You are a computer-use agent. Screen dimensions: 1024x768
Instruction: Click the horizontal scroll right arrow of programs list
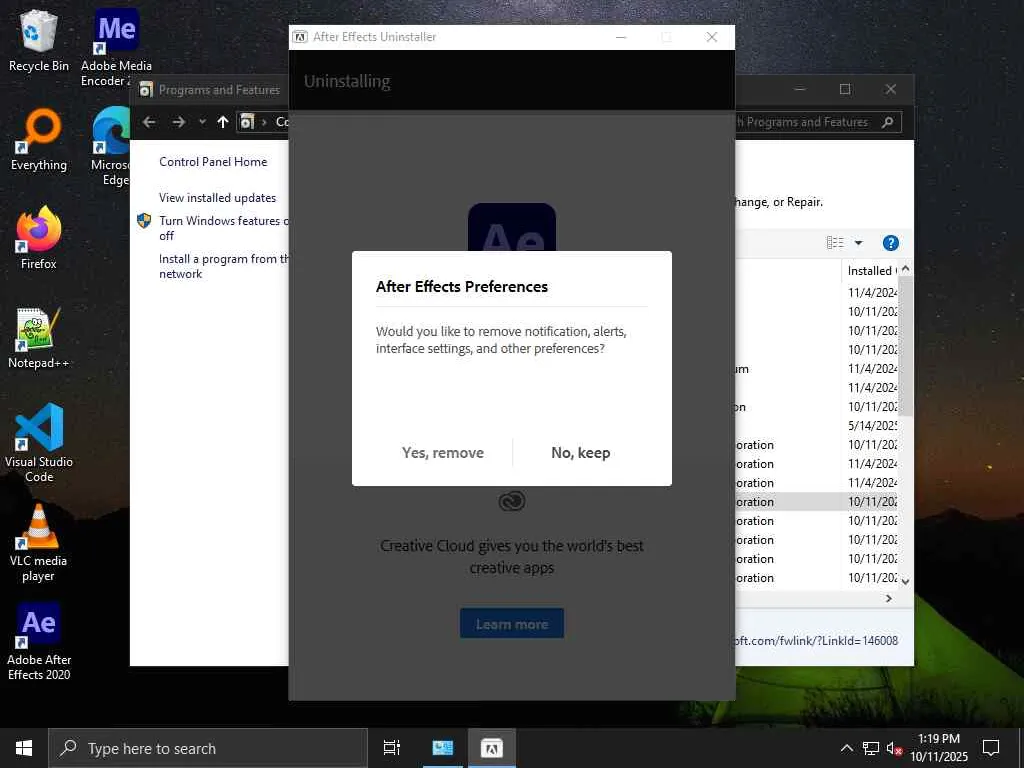click(x=888, y=598)
